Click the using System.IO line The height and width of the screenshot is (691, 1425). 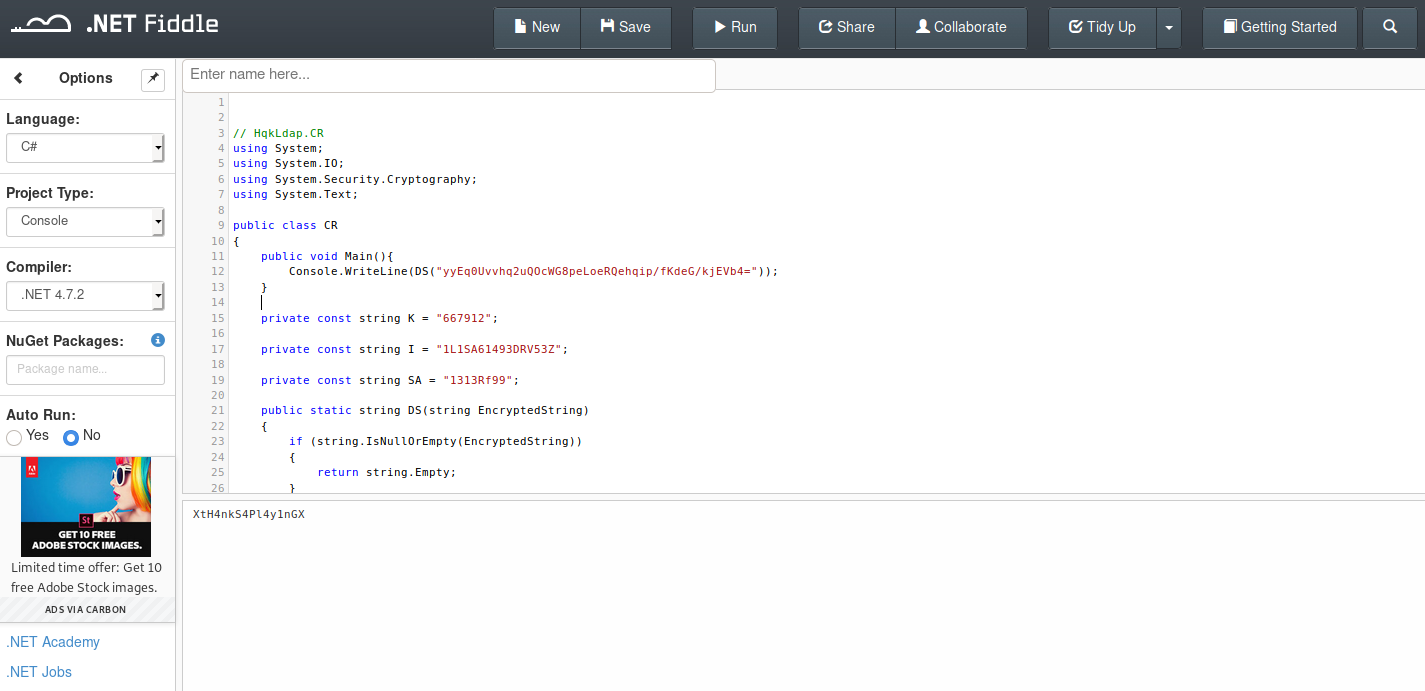288,163
